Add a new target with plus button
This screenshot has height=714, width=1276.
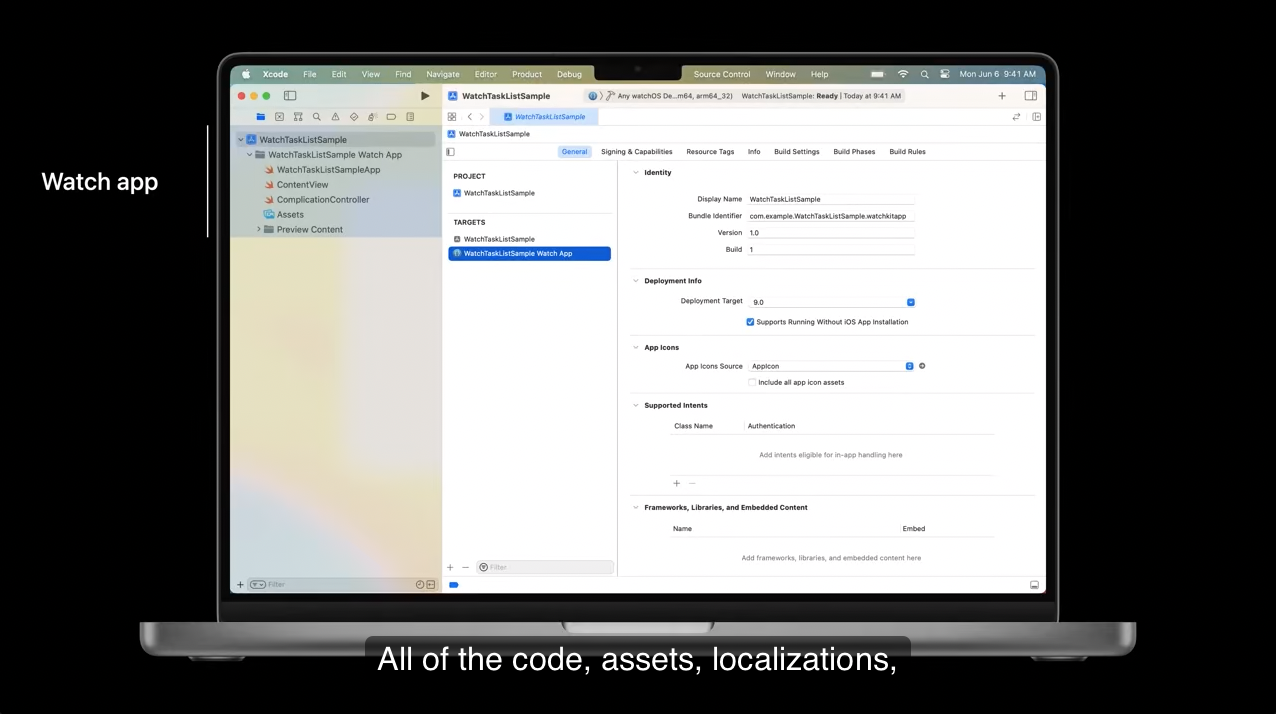tap(450, 567)
